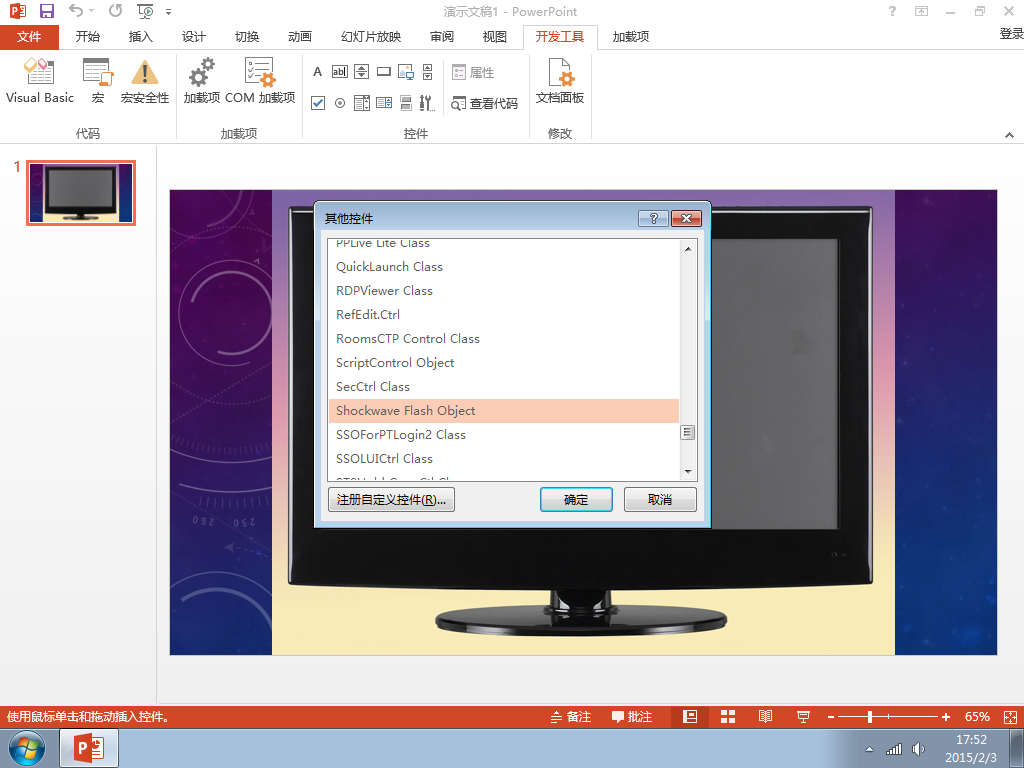Image resolution: width=1024 pixels, height=768 pixels.
Task: Collapse the ribbon with chevron
Action: (x=1009, y=135)
